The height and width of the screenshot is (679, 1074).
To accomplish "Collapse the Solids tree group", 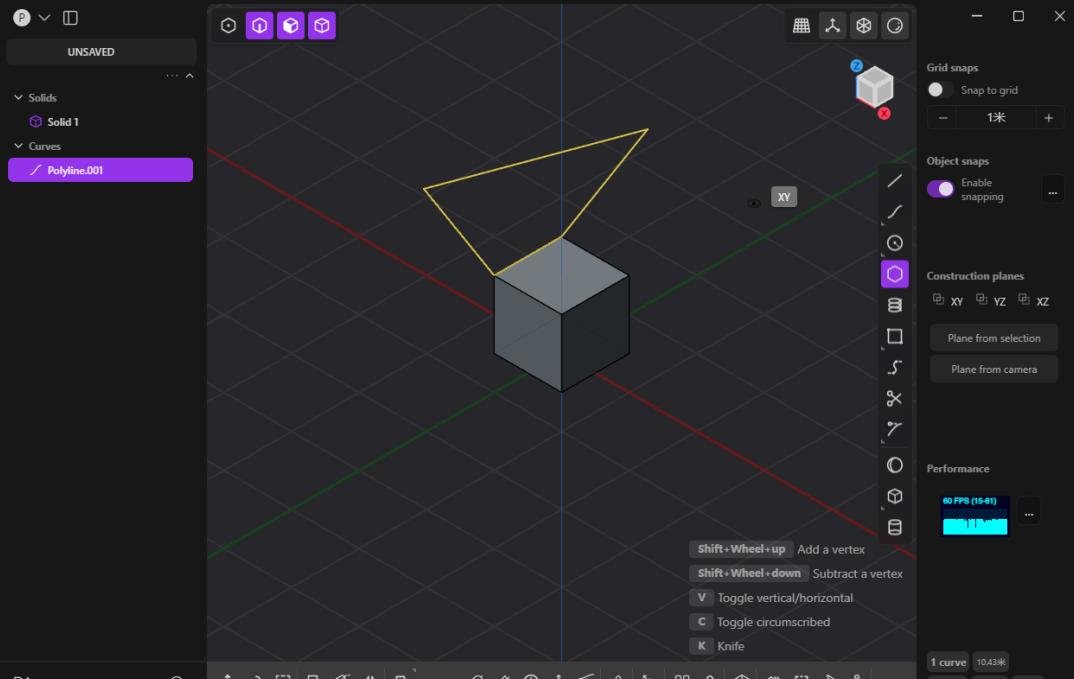I will (x=18, y=98).
